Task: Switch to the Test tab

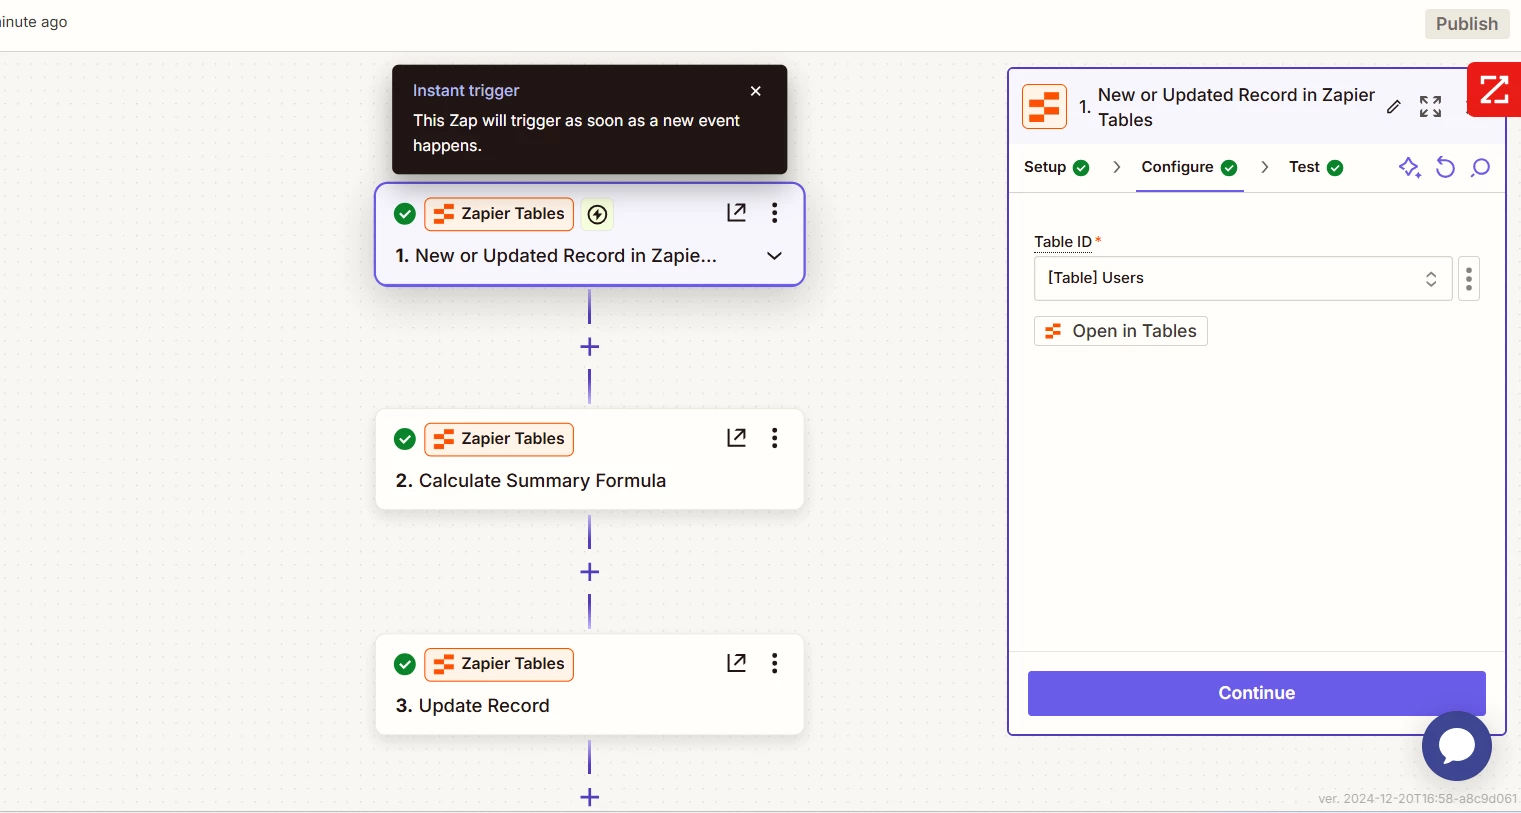Action: pos(1315,167)
